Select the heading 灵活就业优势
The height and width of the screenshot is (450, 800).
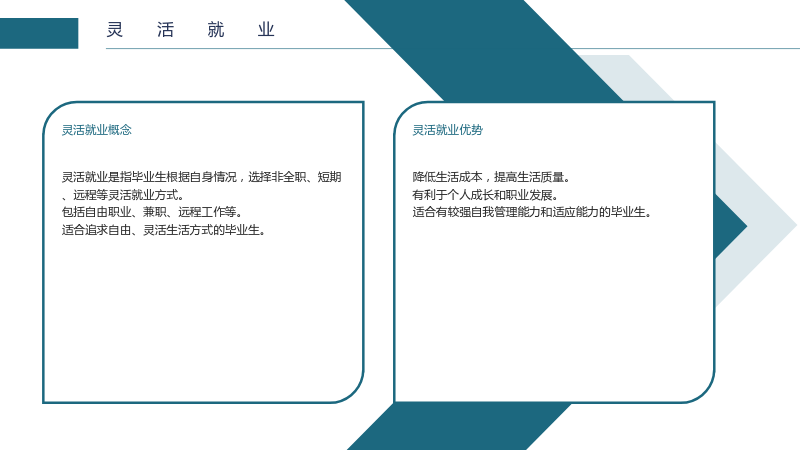point(447,130)
